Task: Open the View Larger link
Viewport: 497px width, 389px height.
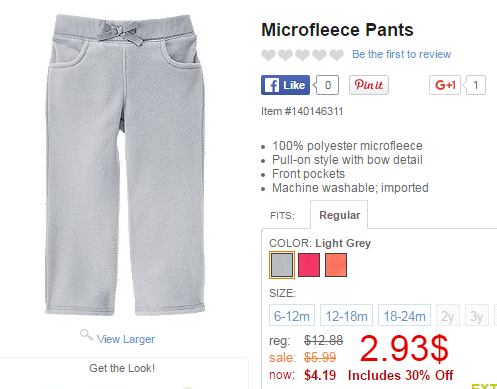Action: (126, 339)
